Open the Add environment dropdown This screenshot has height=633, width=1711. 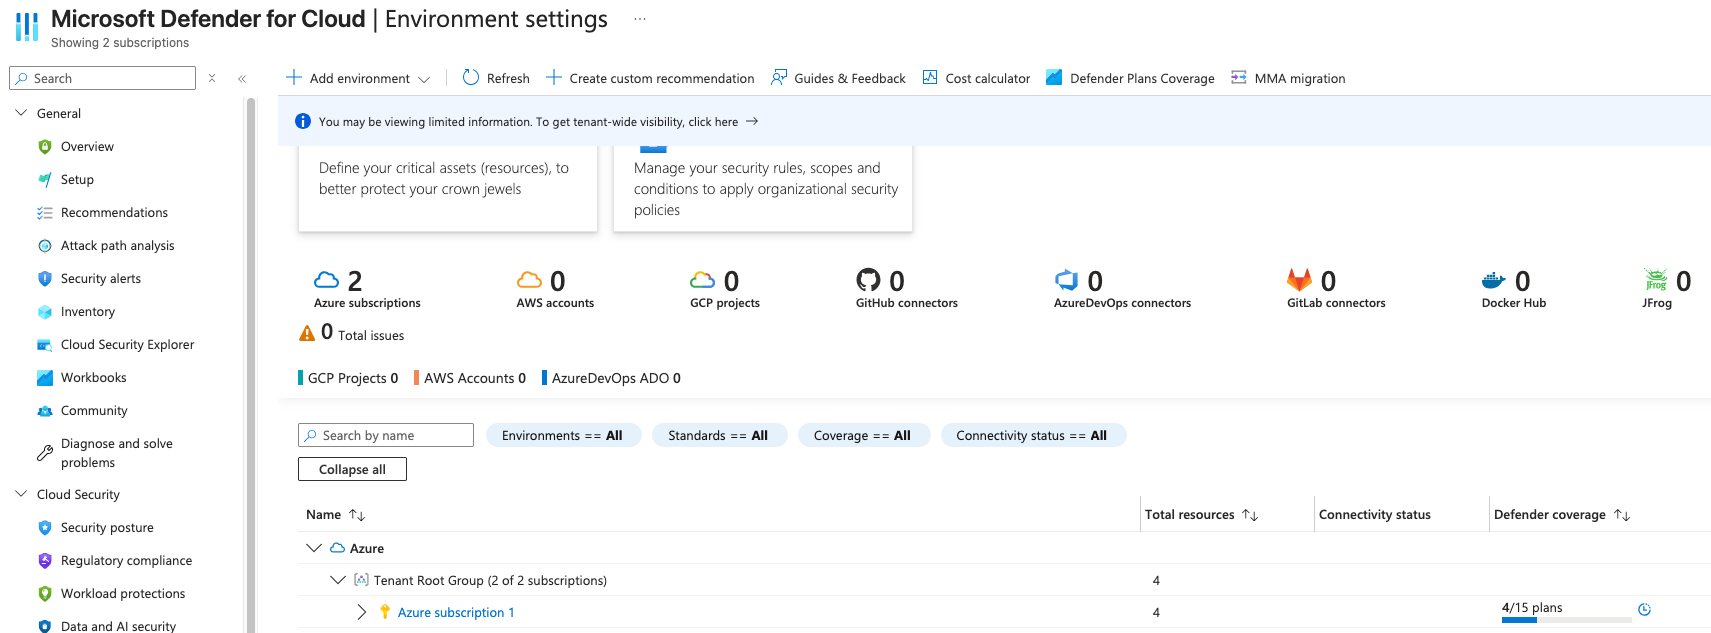tap(358, 78)
